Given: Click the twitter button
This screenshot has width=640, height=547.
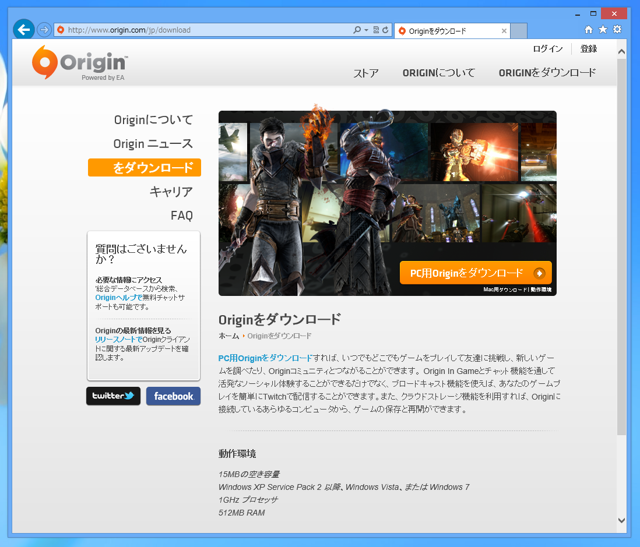Looking at the screenshot, I should (x=113, y=396).
